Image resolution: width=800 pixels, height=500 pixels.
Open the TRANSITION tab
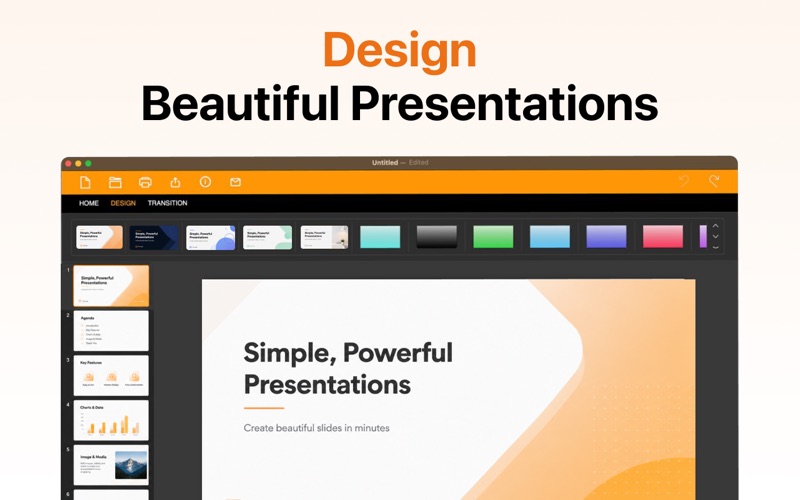point(167,203)
